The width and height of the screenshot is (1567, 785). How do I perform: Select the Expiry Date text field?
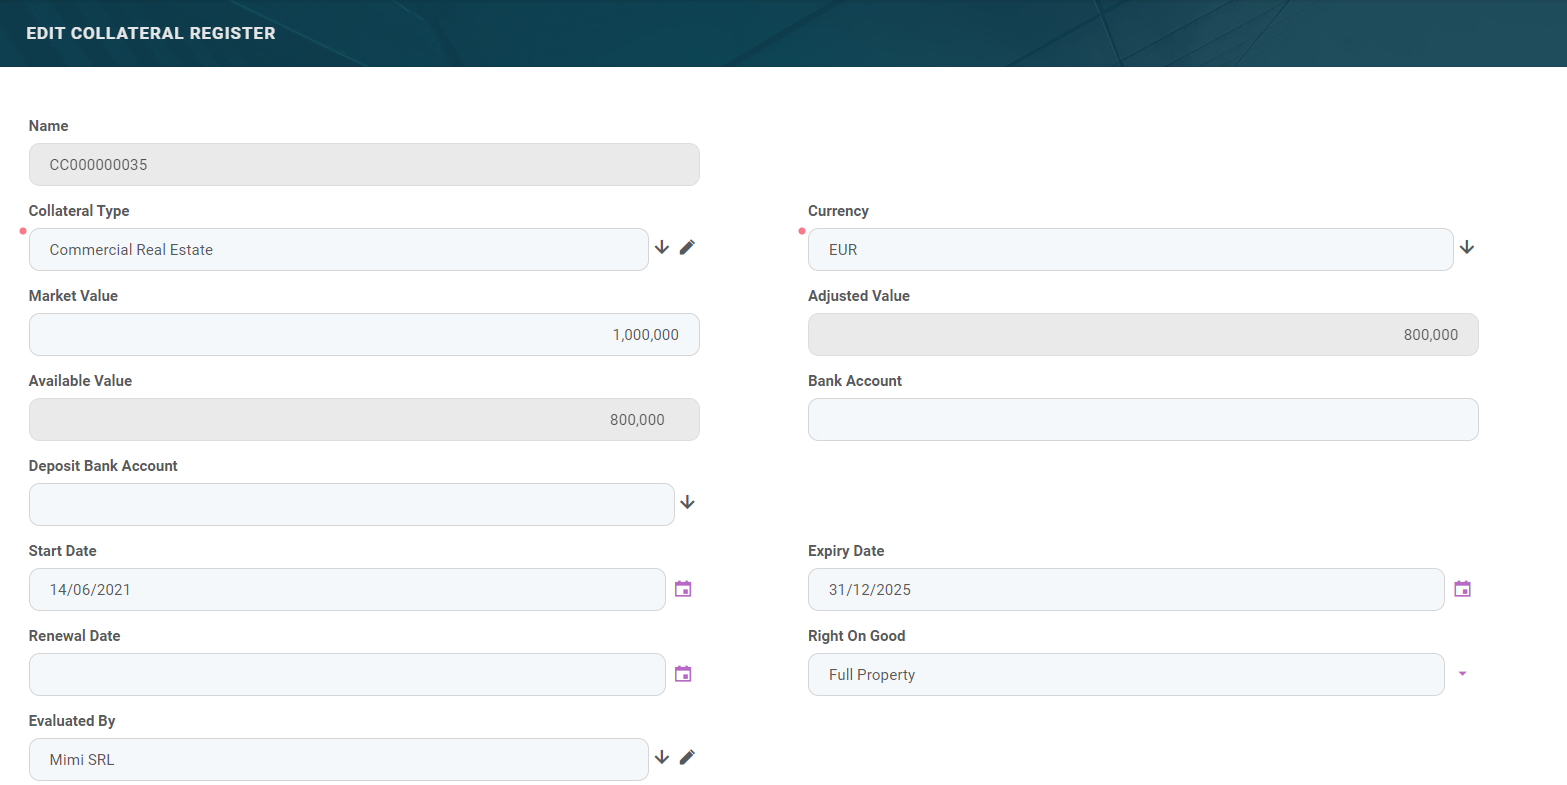click(x=1125, y=590)
